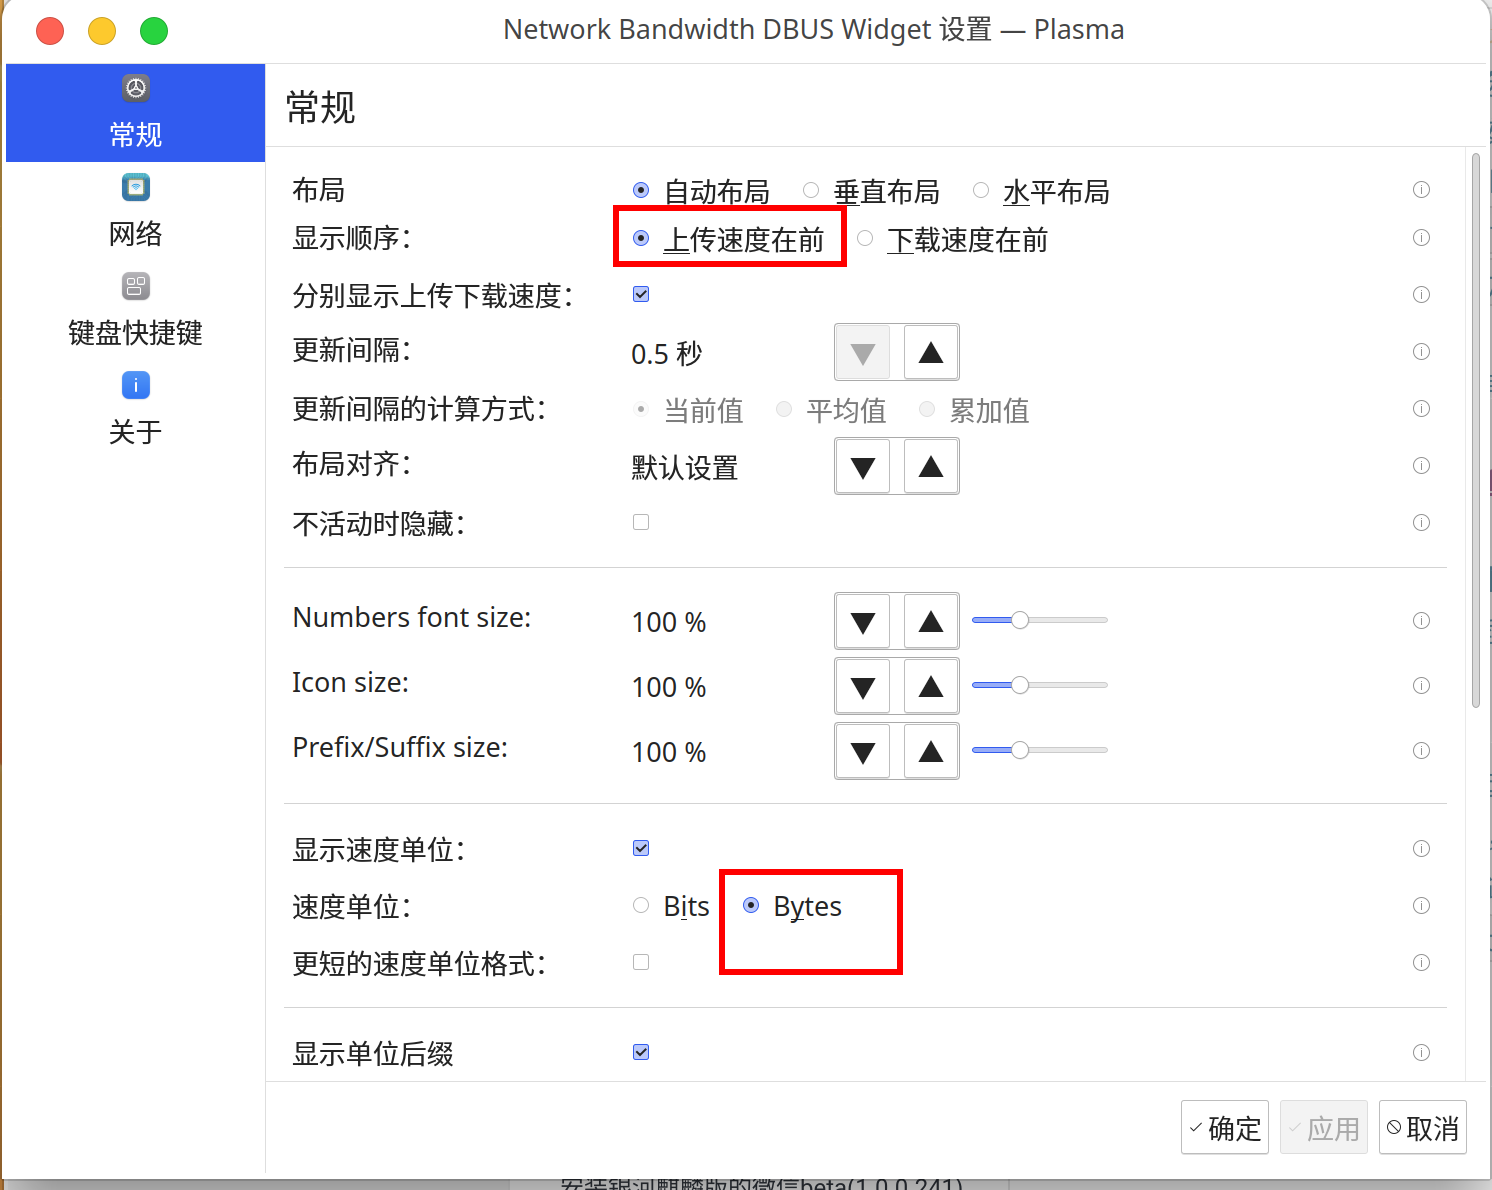Decrease 更新间隔 with down arrow

click(x=863, y=352)
